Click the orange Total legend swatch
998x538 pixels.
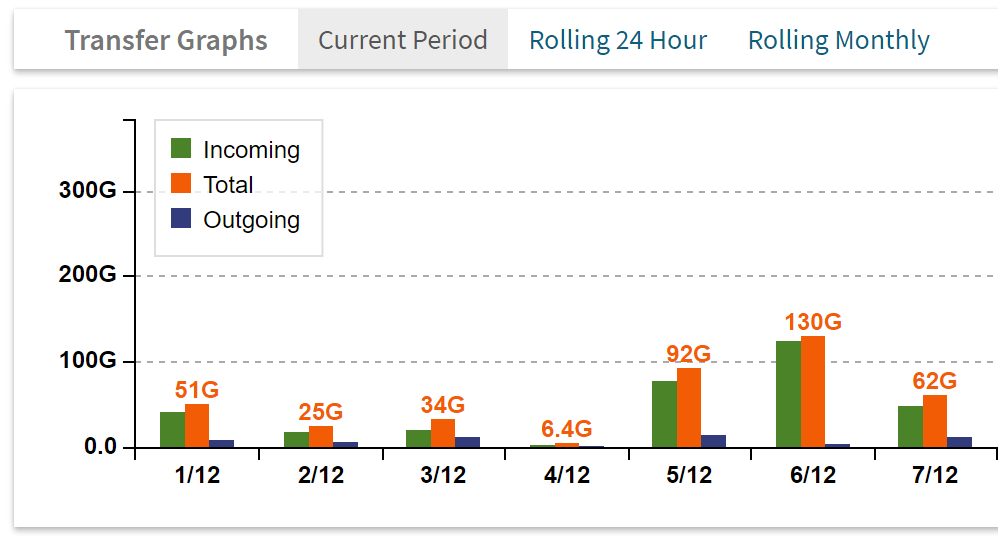(181, 184)
